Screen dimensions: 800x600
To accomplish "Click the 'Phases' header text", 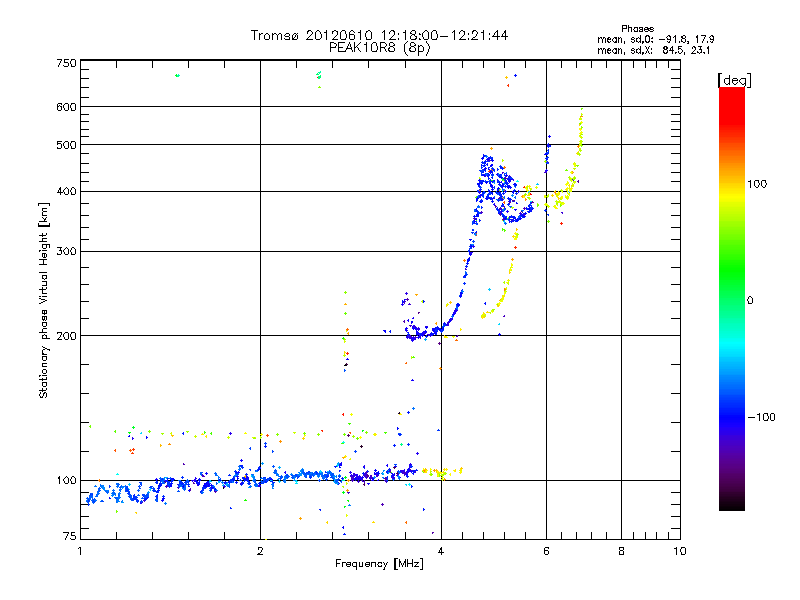I will [x=637, y=29].
